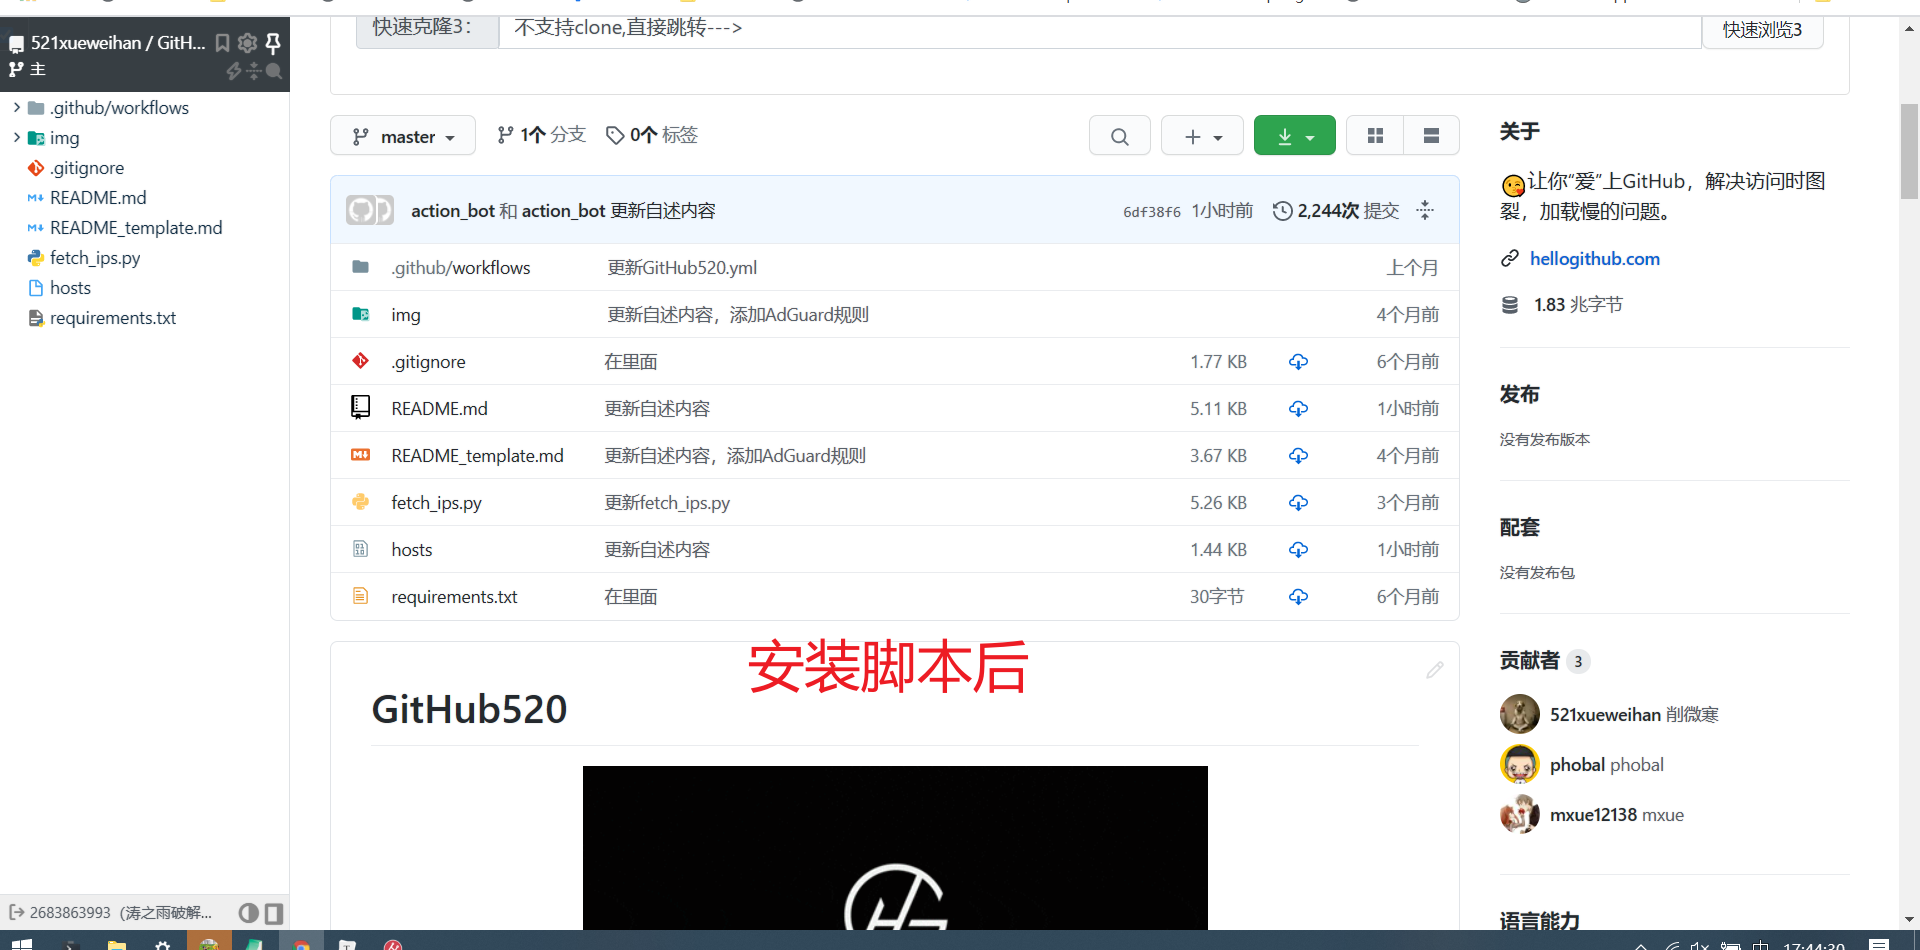The image size is (1920, 950).
Task: Click the pencil edit icon for README
Action: click(1434, 670)
